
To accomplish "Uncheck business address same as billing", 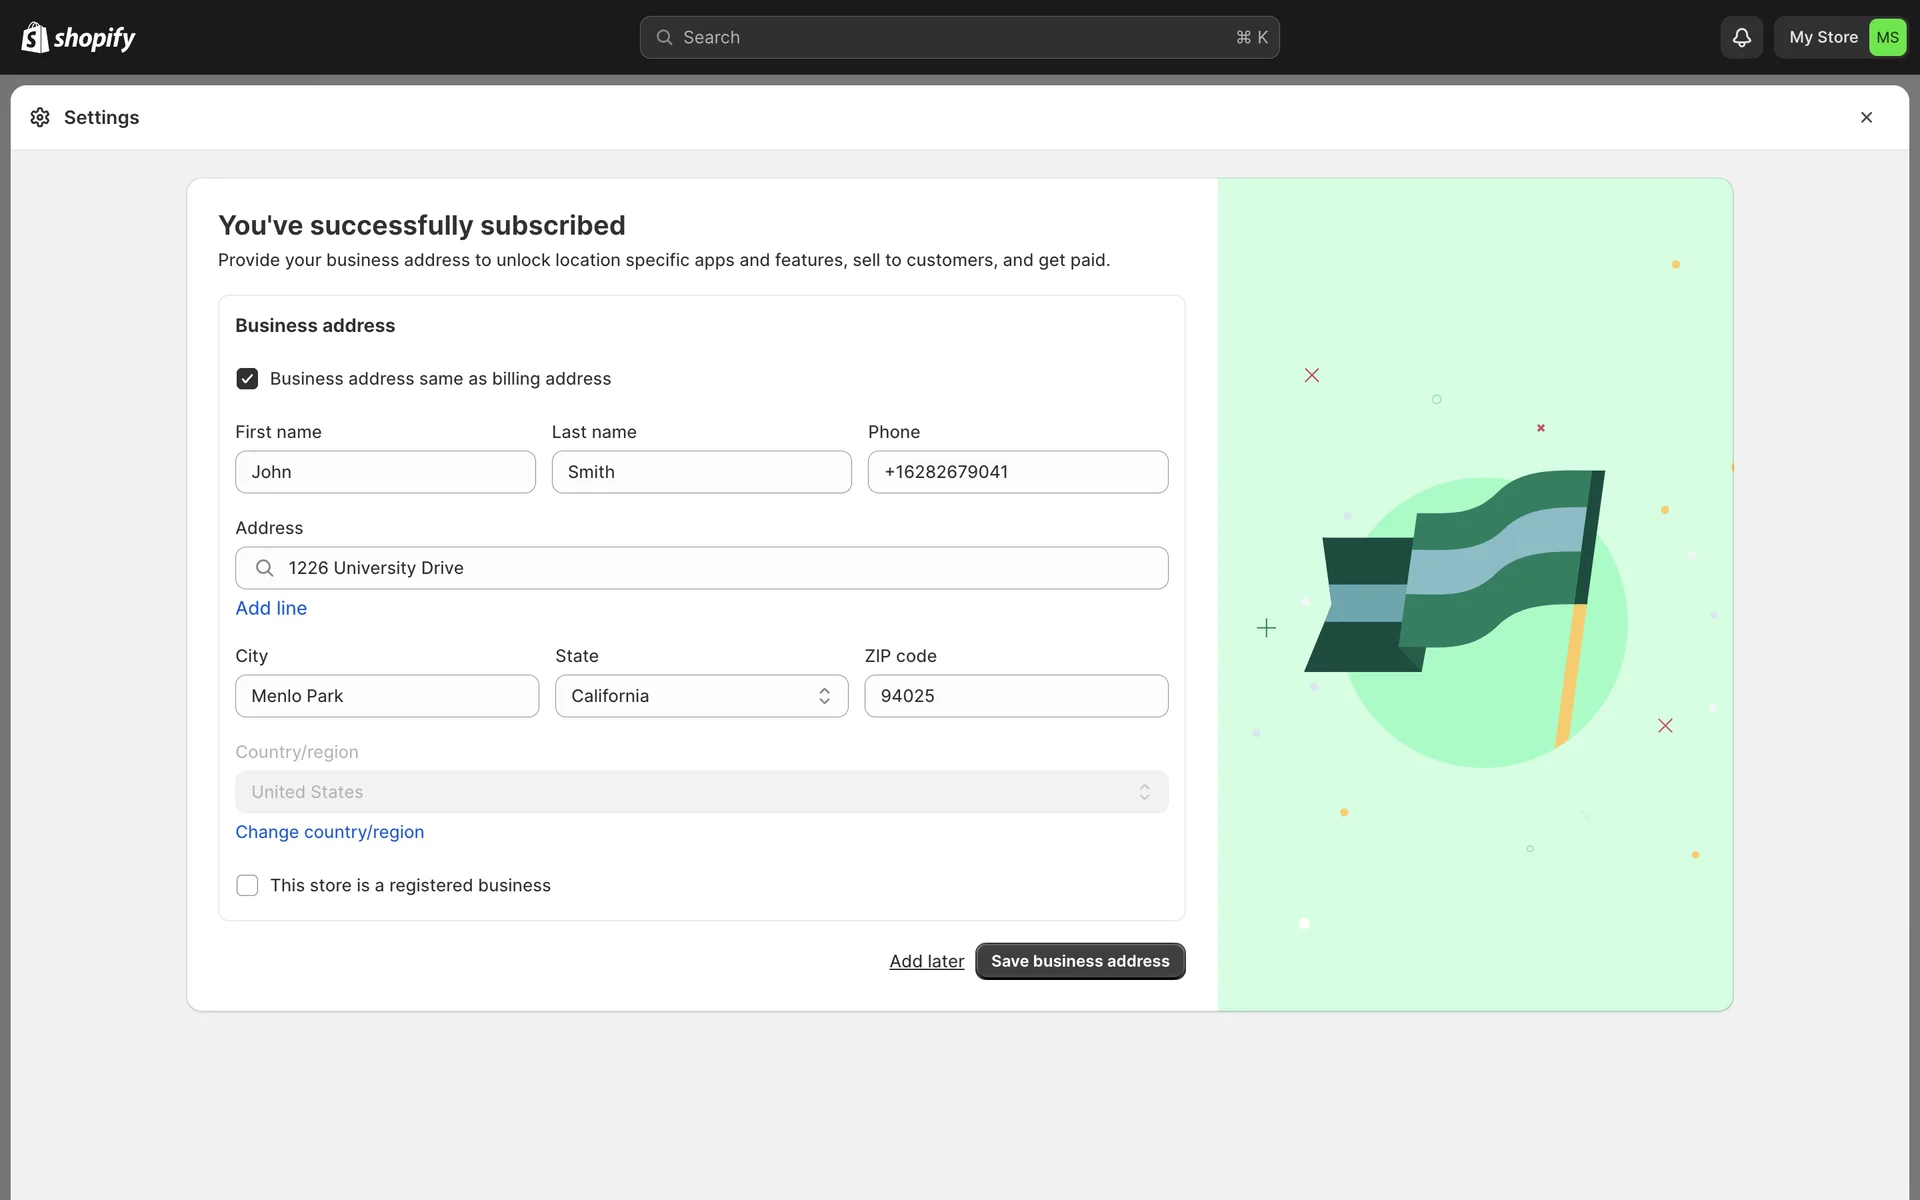I will [247, 379].
